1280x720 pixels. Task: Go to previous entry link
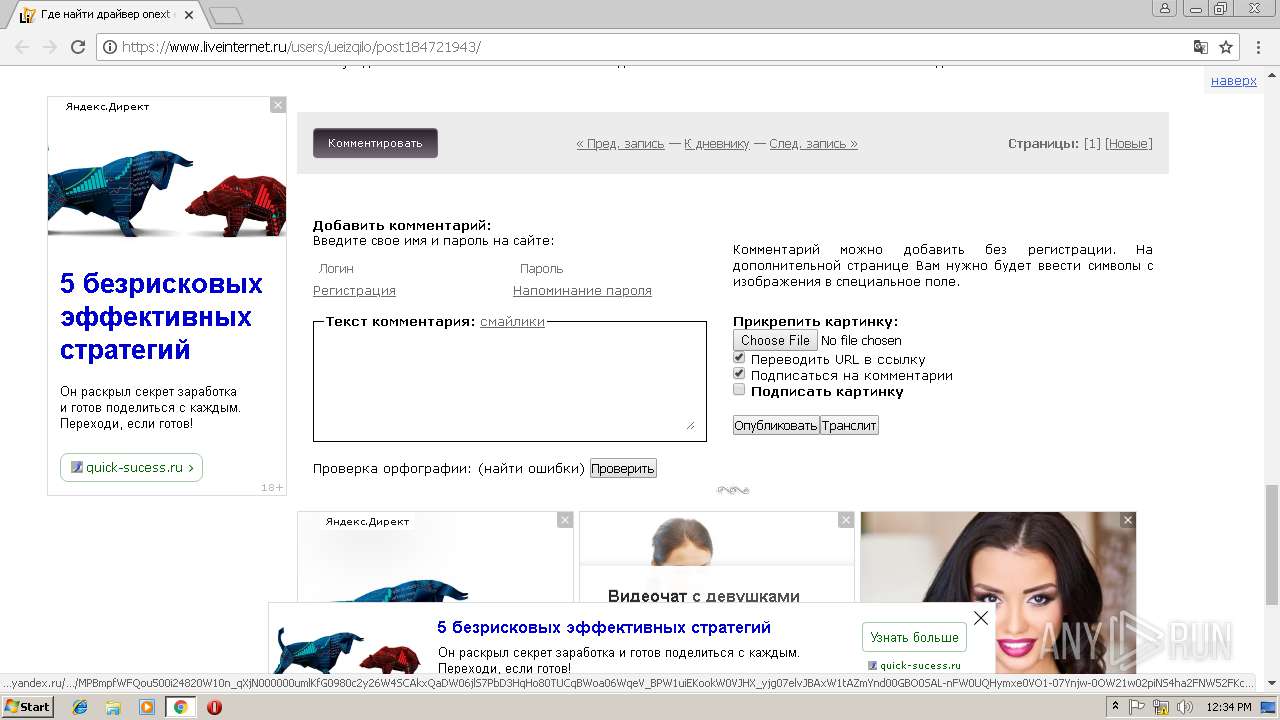click(620, 144)
